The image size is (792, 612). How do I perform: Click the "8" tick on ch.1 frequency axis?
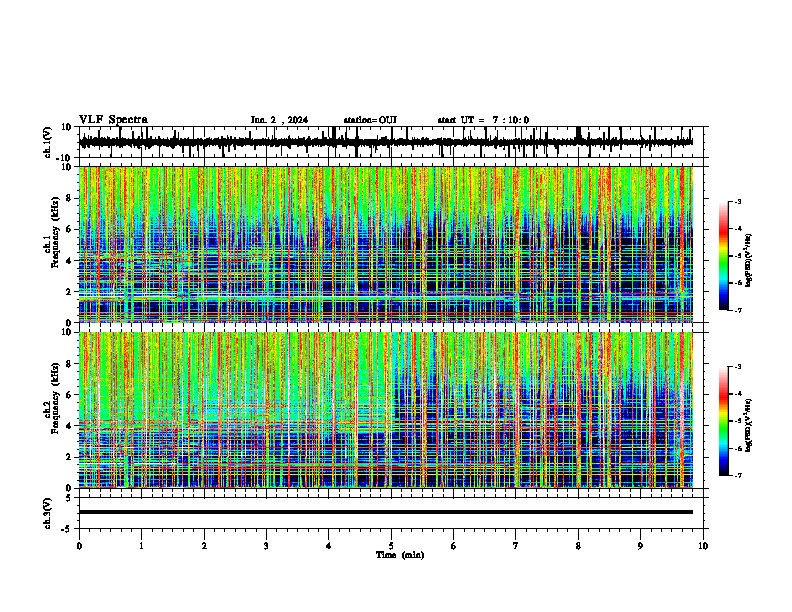70,198
